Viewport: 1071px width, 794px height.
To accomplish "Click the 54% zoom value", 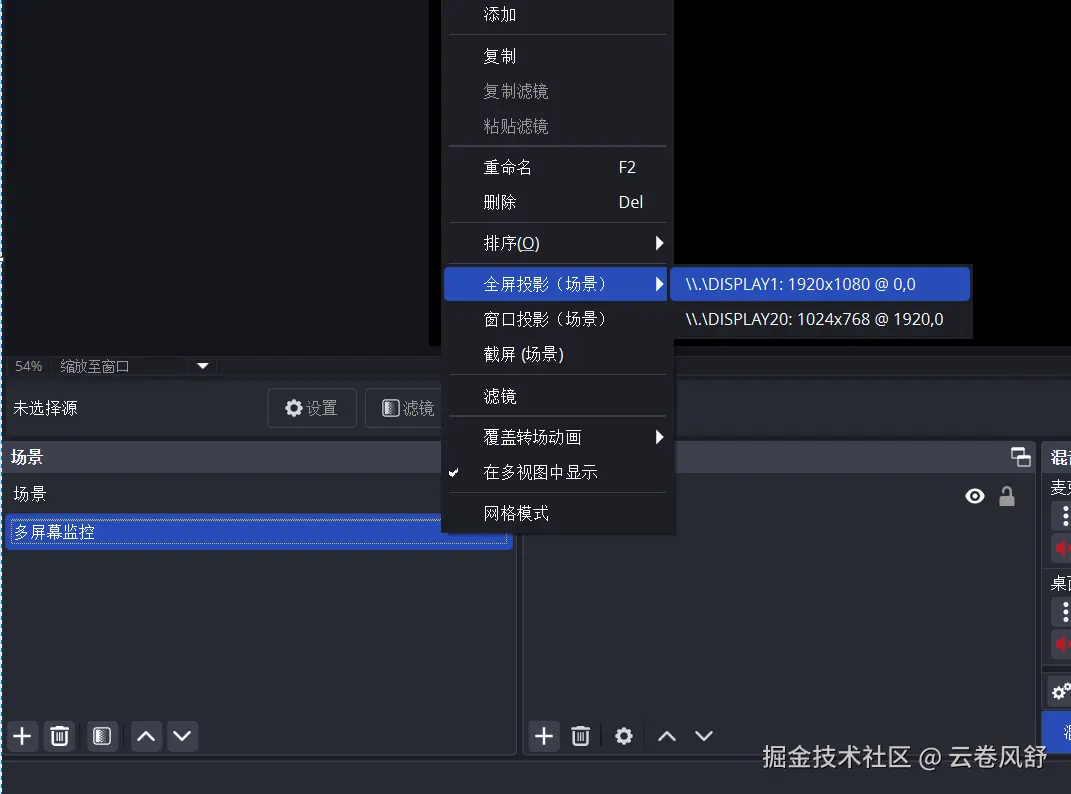I will (29, 366).
